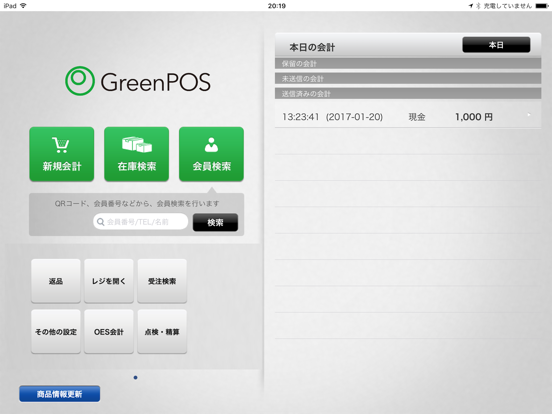
Task: Open 会員検索 member search
Action: [211, 154]
